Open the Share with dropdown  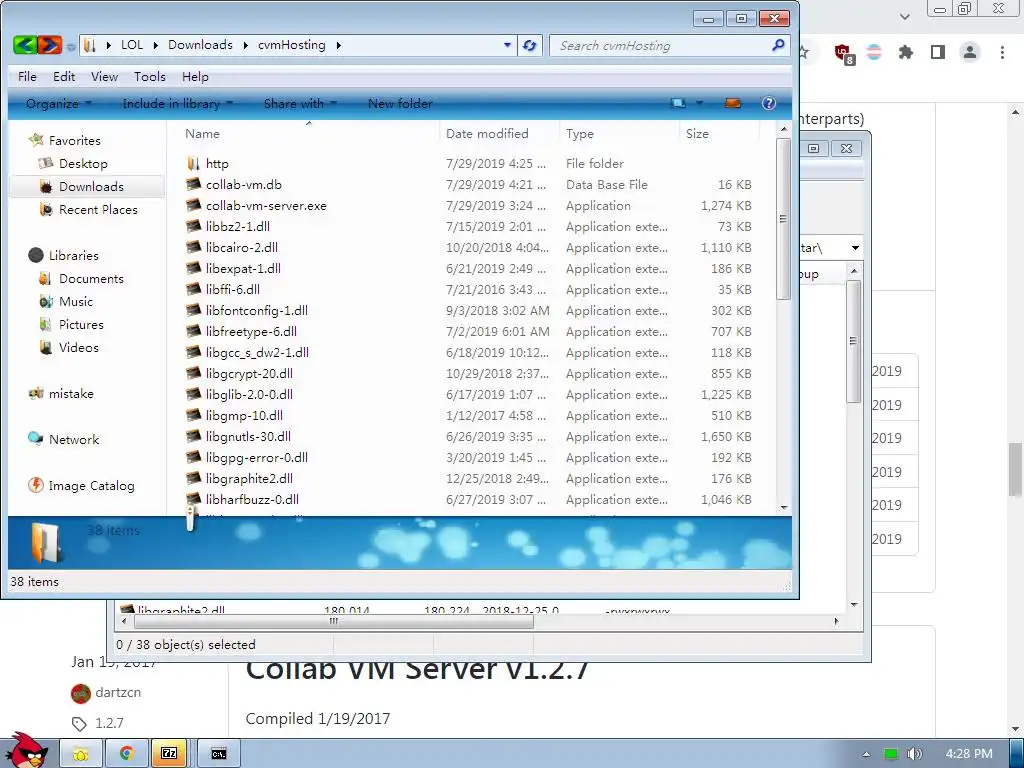[x=300, y=103]
